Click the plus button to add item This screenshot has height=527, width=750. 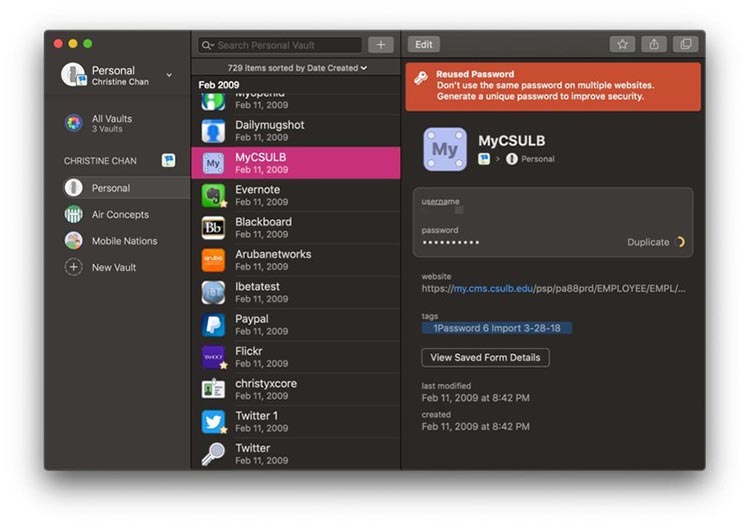(381, 45)
